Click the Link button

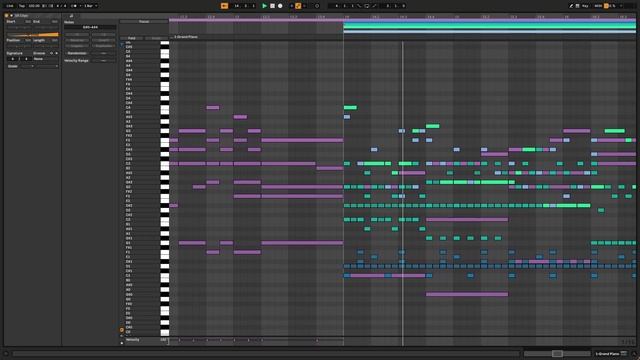pos(10,6)
